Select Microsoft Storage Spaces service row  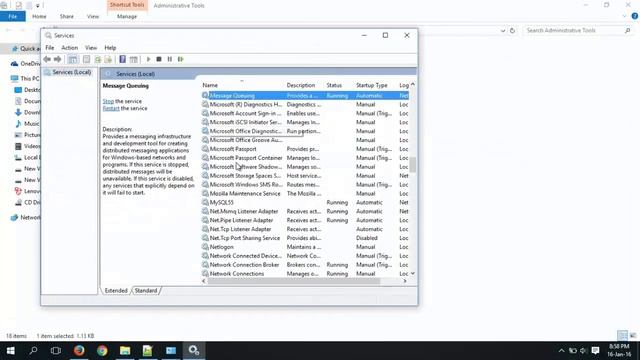pos(305,176)
